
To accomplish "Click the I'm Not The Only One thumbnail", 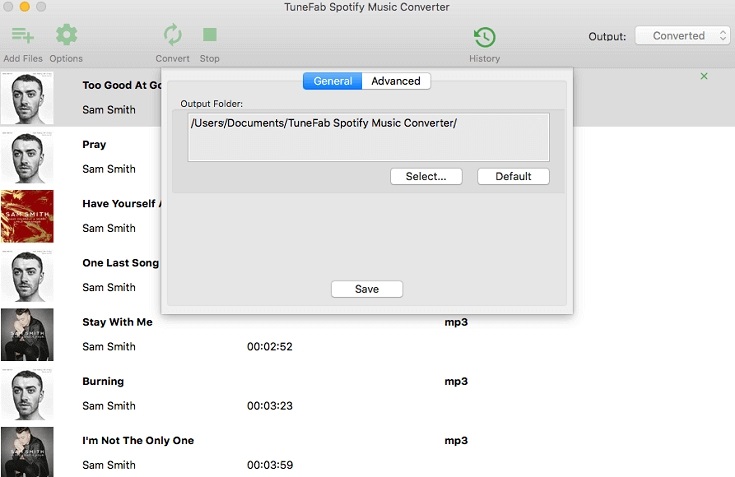I will (27, 452).
